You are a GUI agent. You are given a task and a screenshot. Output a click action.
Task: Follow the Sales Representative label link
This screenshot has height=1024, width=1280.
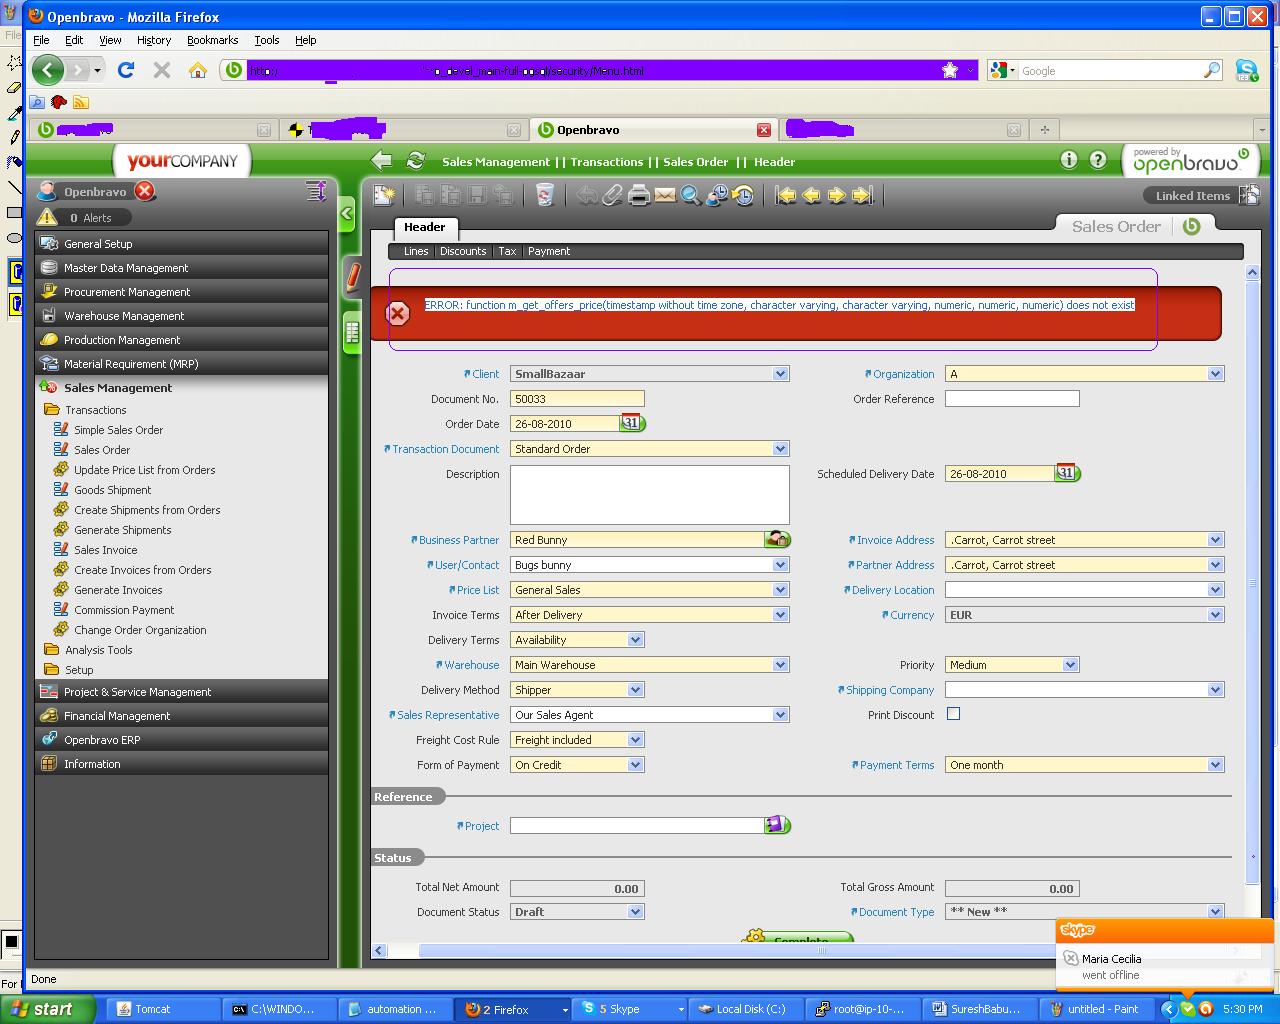tap(448, 715)
